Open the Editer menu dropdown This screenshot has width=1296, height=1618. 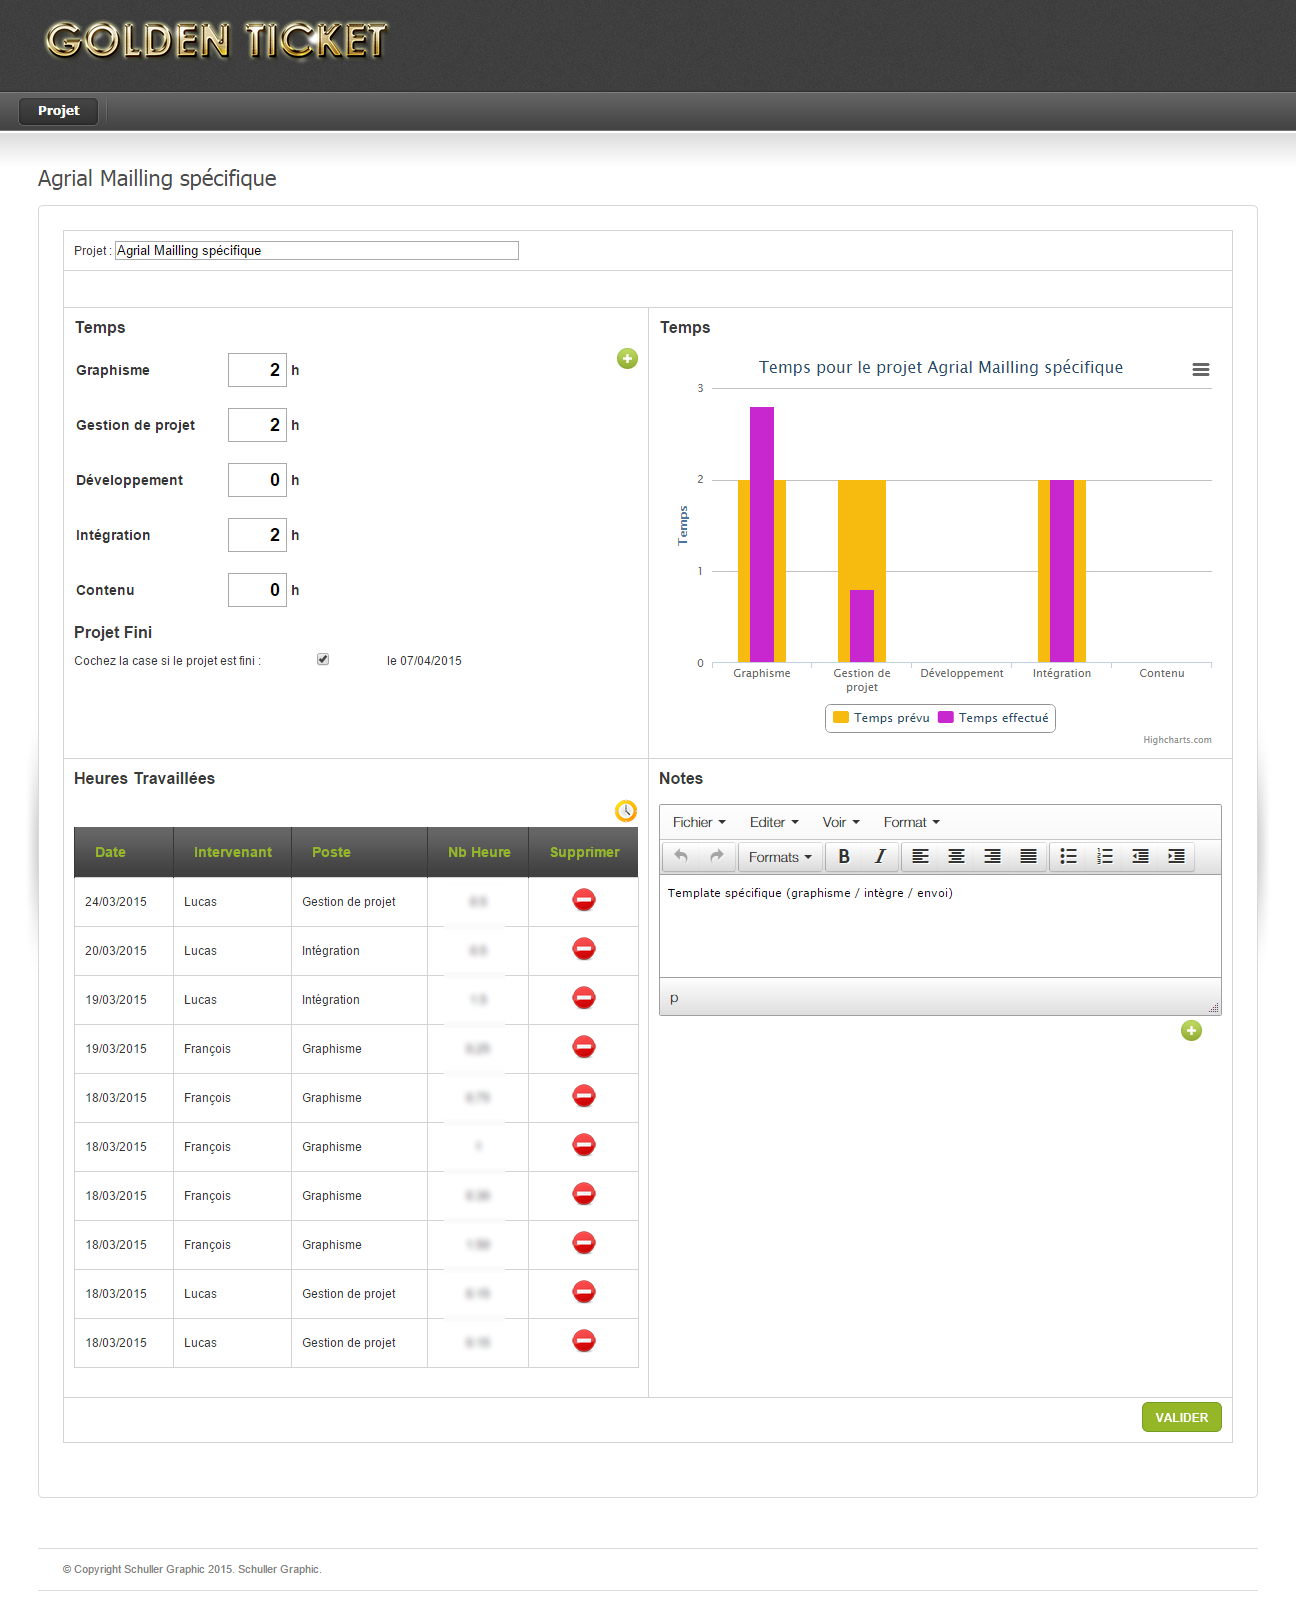click(774, 822)
